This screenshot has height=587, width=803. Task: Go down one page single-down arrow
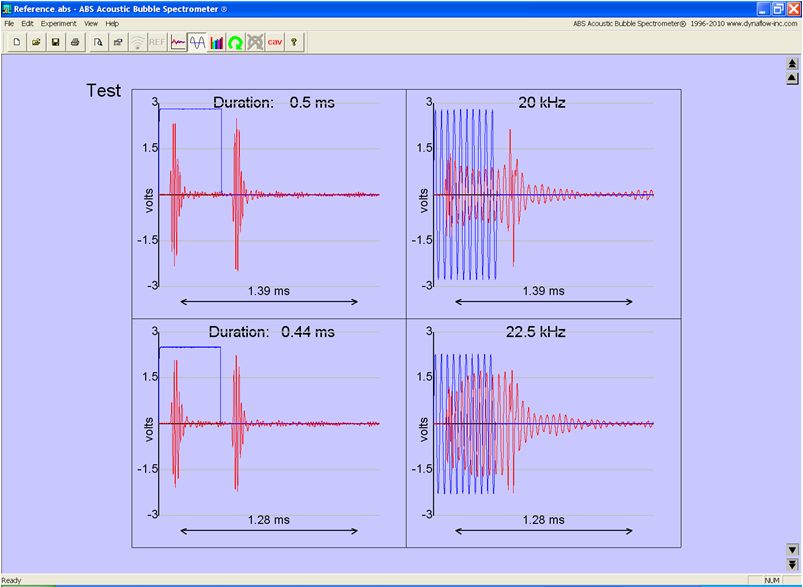[792, 550]
